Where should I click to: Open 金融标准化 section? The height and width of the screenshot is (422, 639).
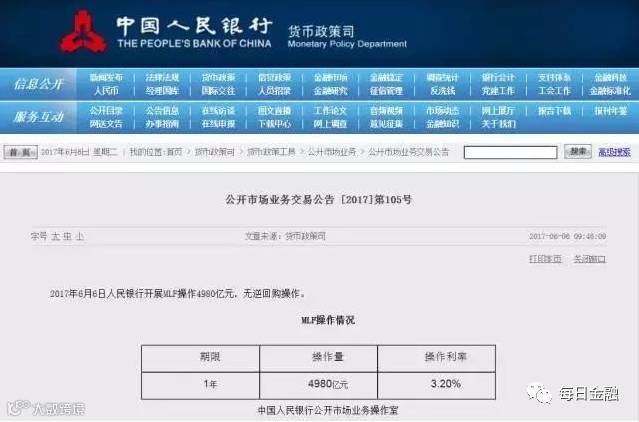click(610, 91)
